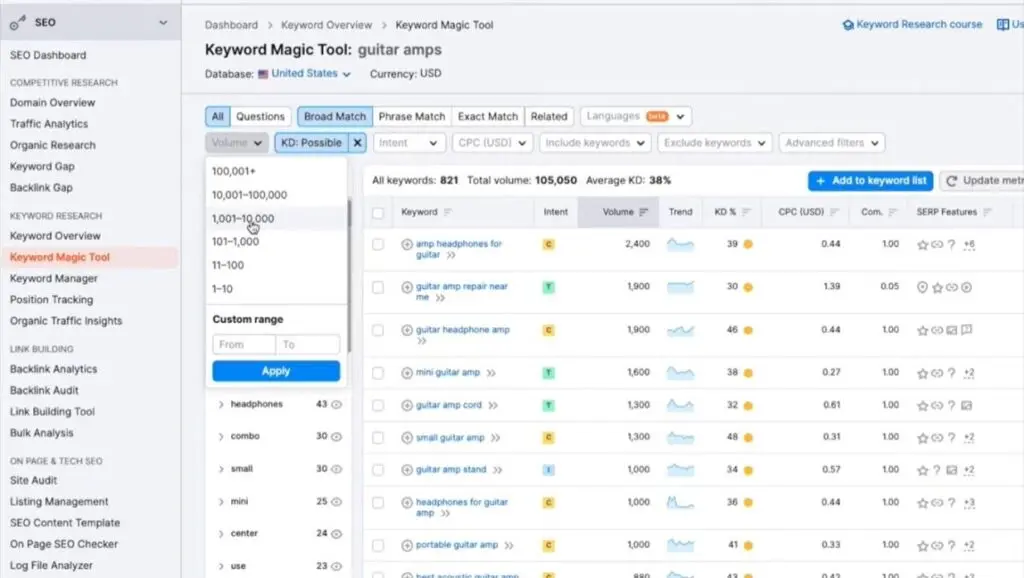Click the Keyword column sort icon
1024x578 pixels.
pyautogui.click(x=448, y=212)
